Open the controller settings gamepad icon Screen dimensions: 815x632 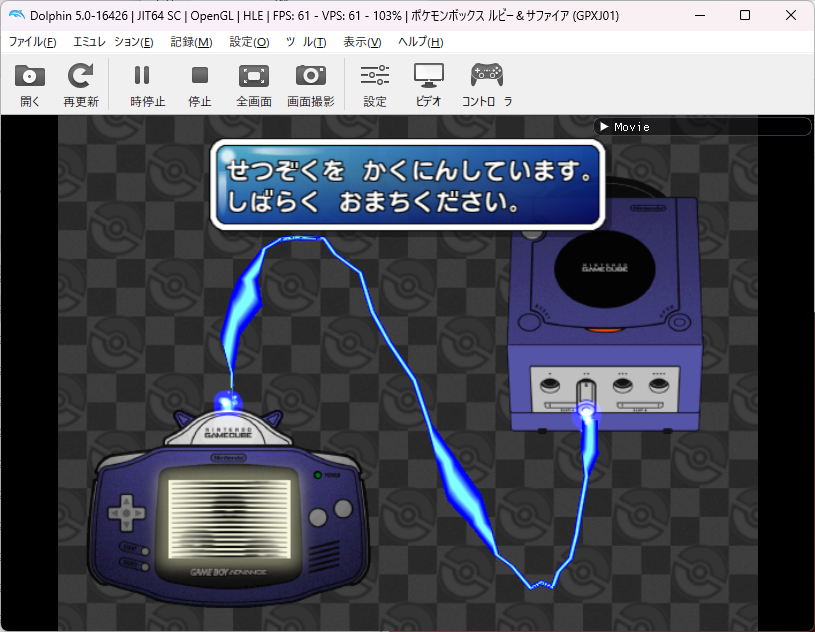[x=487, y=75]
